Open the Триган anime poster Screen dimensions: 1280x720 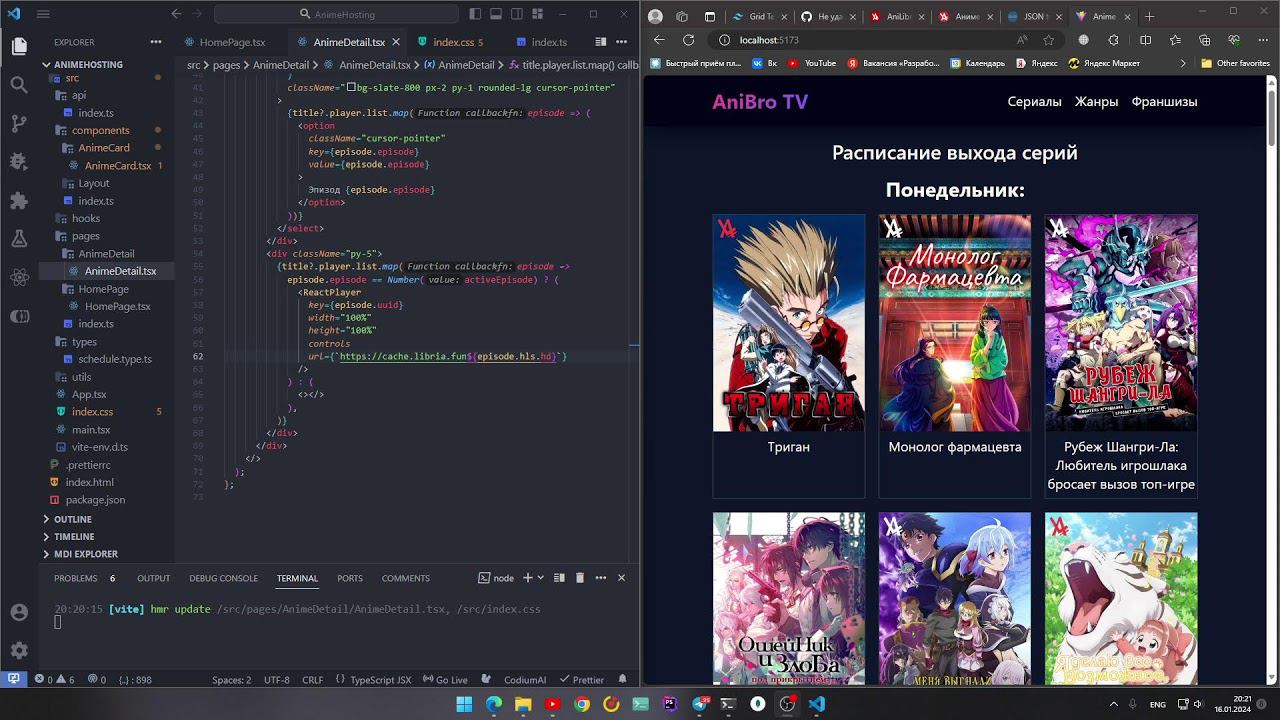pos(788,323)
